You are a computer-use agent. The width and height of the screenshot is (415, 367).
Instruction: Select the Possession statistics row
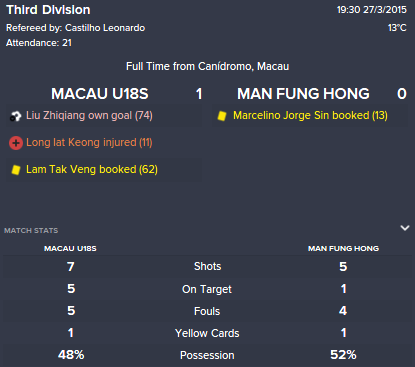pyautogui.click(x=207, y=355)
